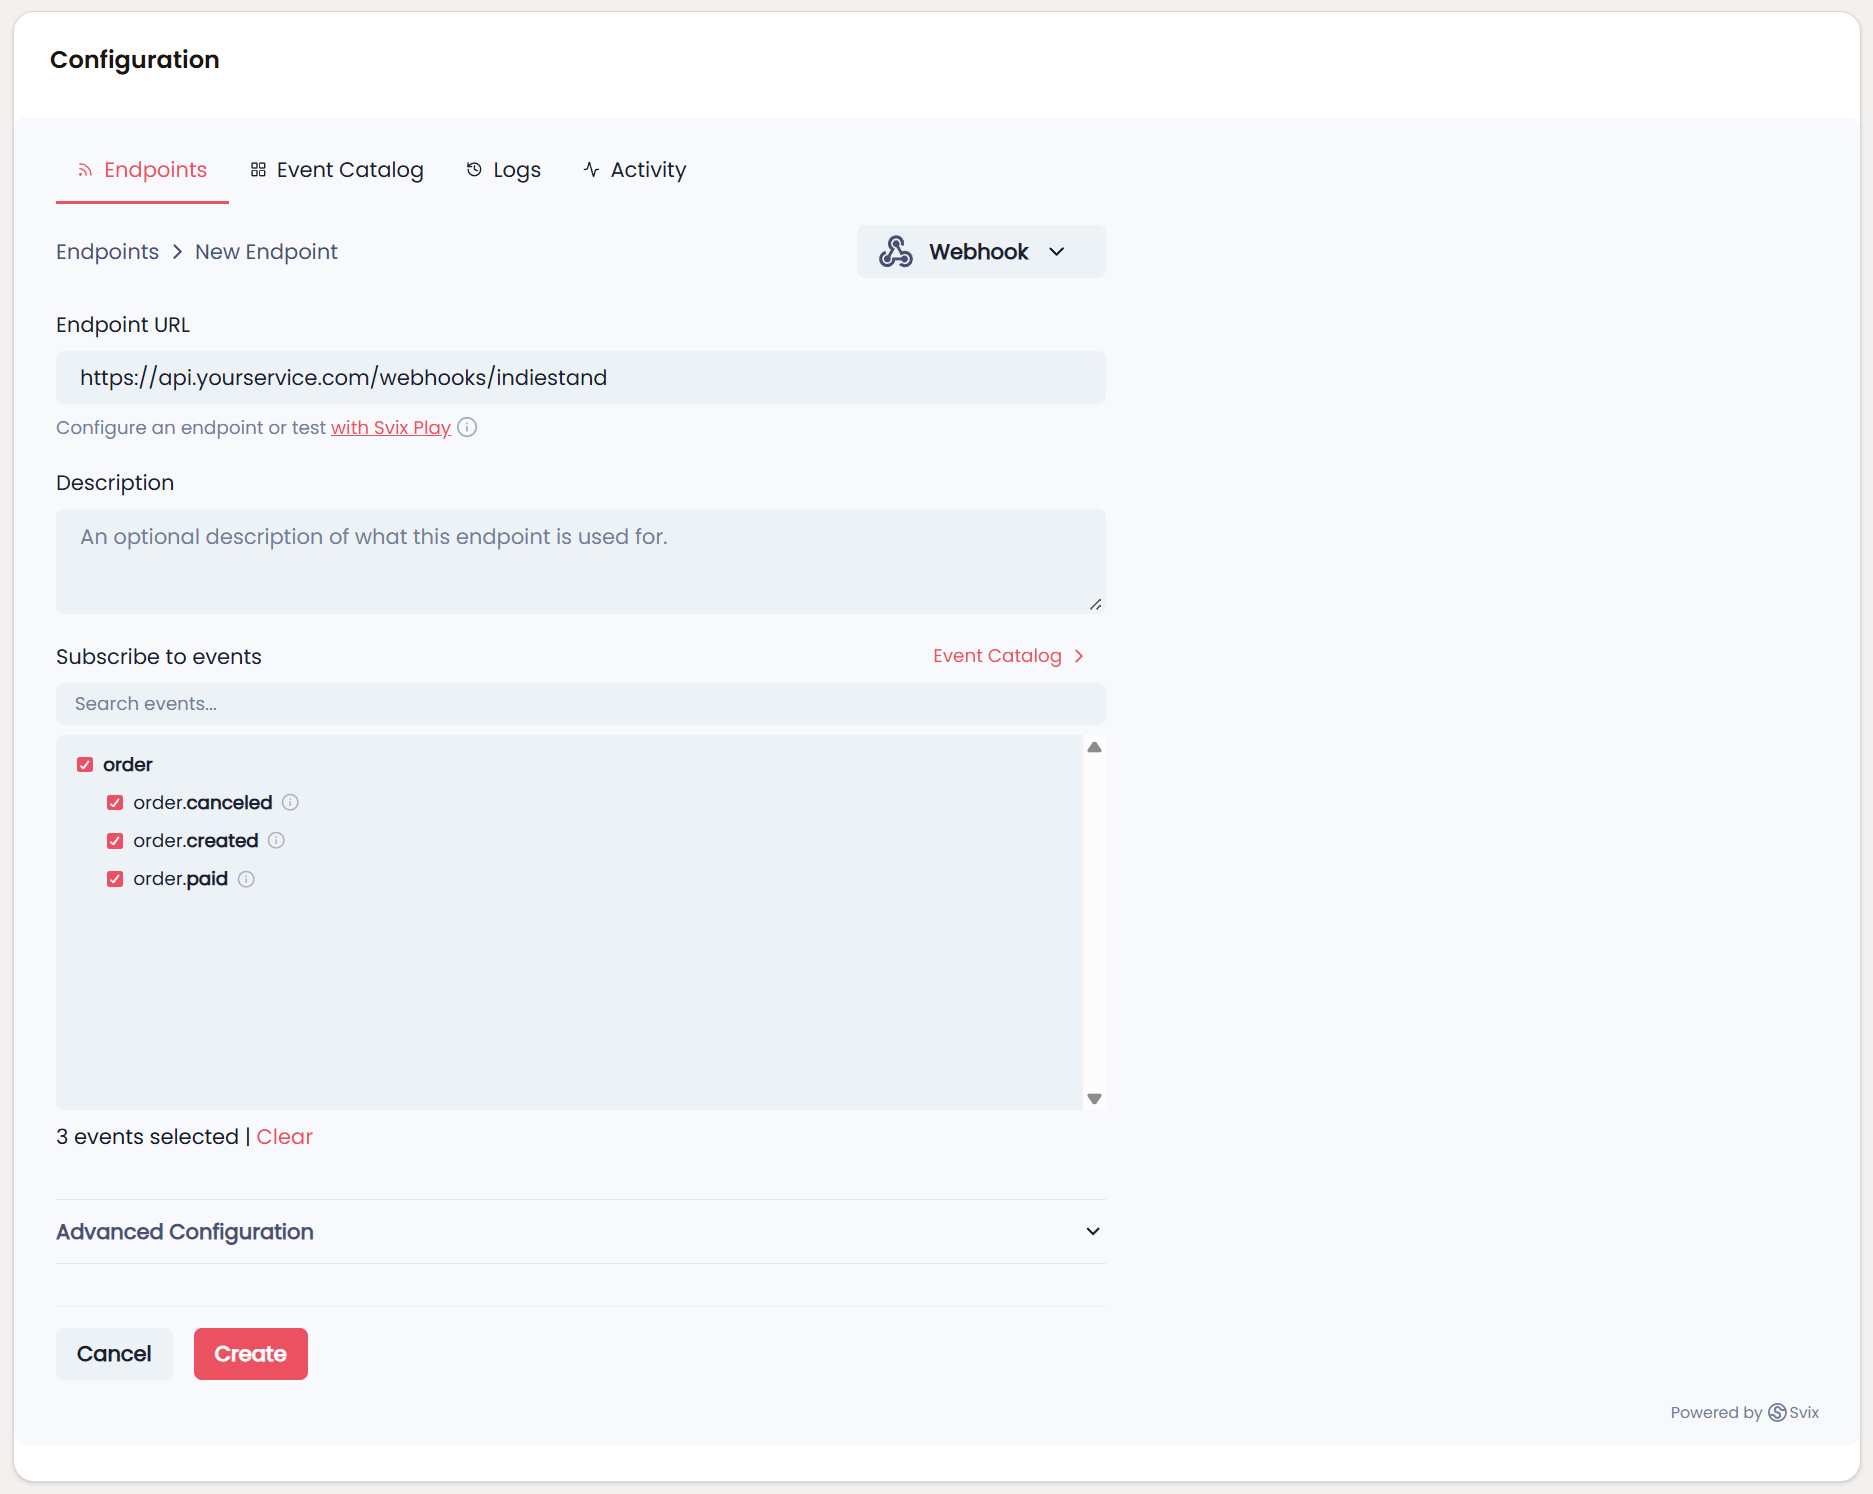Viewport: 1873px width, 1494px height.
Task: Click the Search events input field
Action: coord(580,703)
